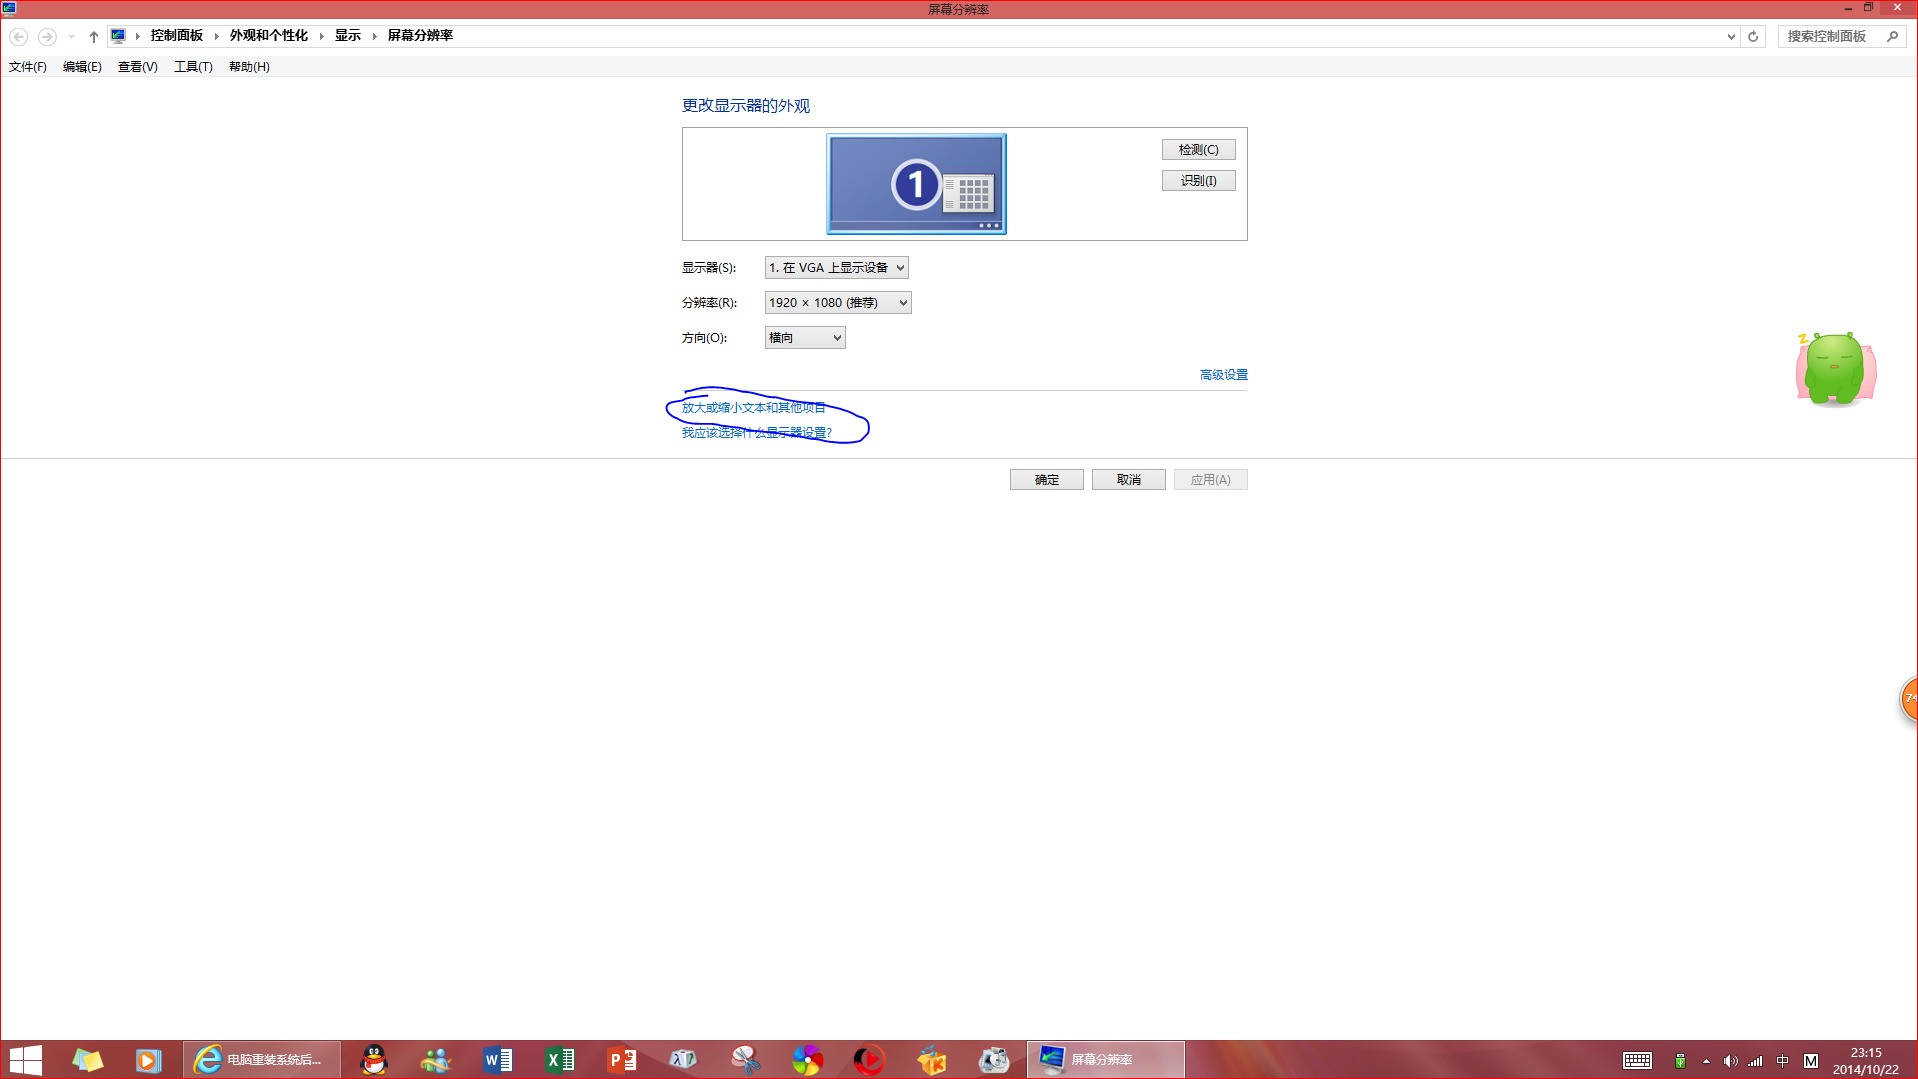Open the network signal tray icon

1756,1061
